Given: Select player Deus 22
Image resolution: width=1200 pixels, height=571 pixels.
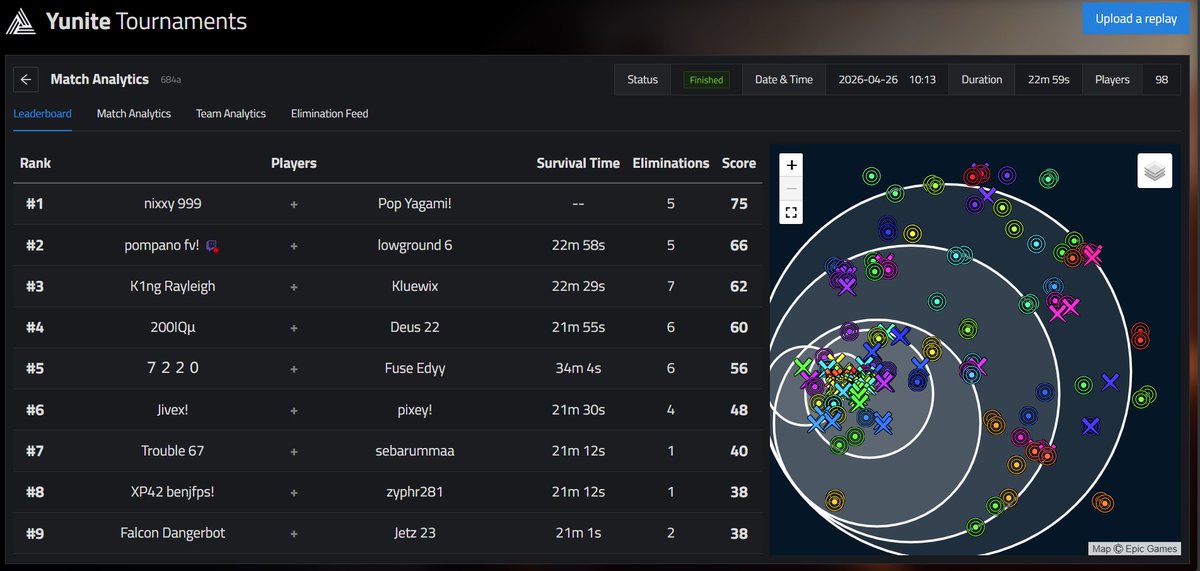Looking at the screenshot, I should [415, 328].
